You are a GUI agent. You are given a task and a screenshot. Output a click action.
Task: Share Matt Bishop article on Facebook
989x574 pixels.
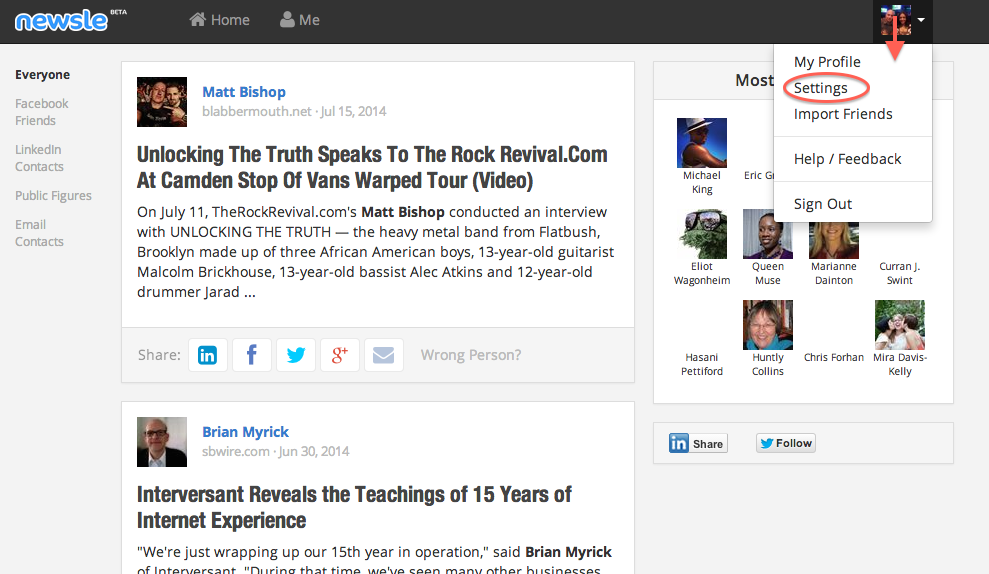point(252,354)
